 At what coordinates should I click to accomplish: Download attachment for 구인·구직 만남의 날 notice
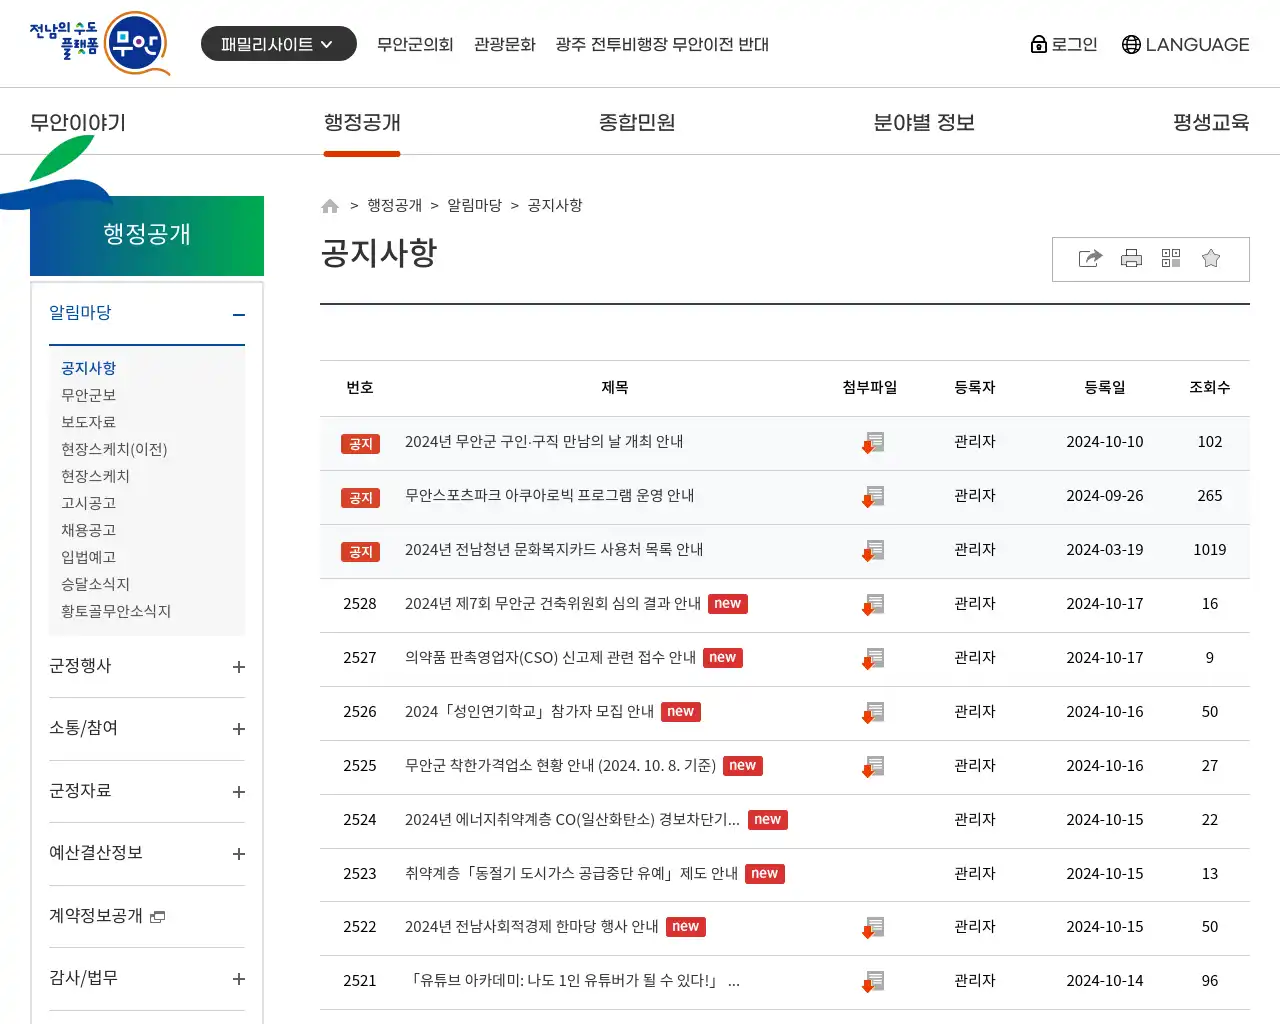(x=873, y=443)
